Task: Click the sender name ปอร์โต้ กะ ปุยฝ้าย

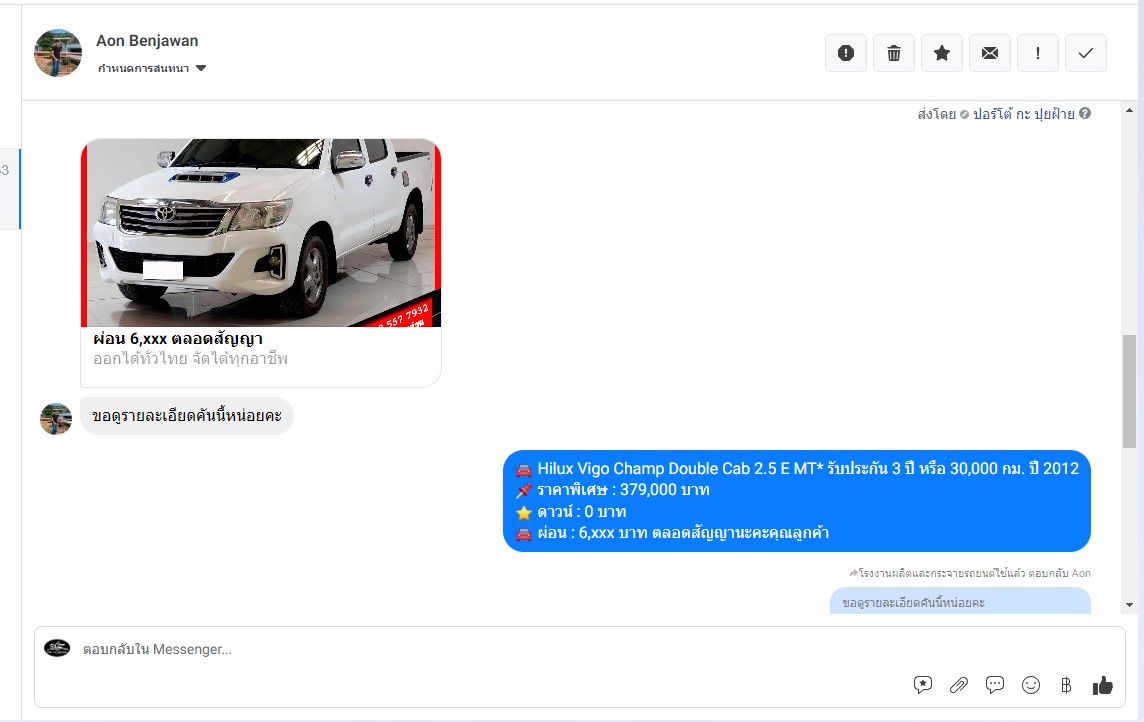Action: point(1024,114)
